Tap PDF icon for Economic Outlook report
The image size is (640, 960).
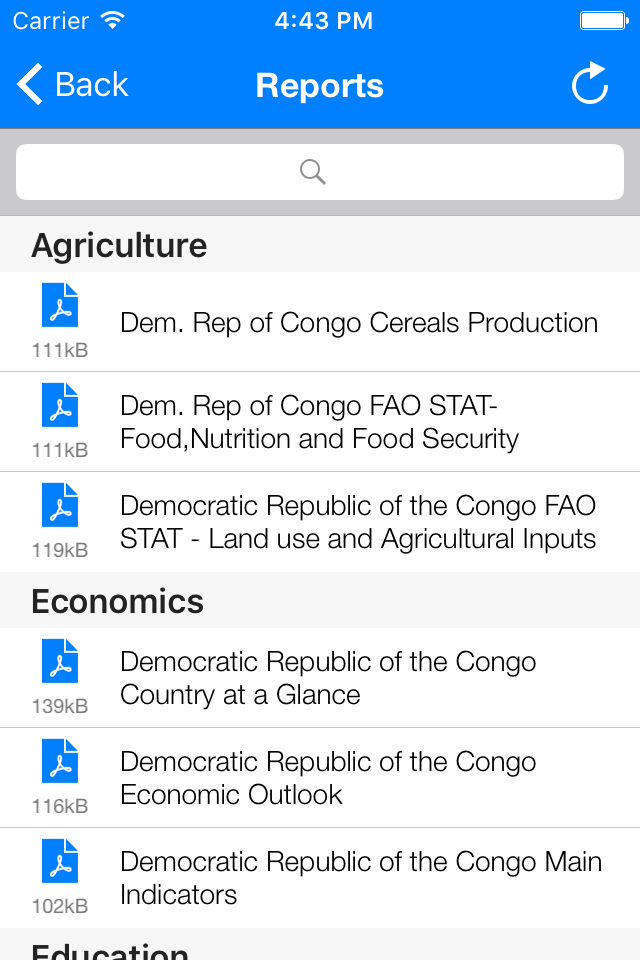point(60,762)
